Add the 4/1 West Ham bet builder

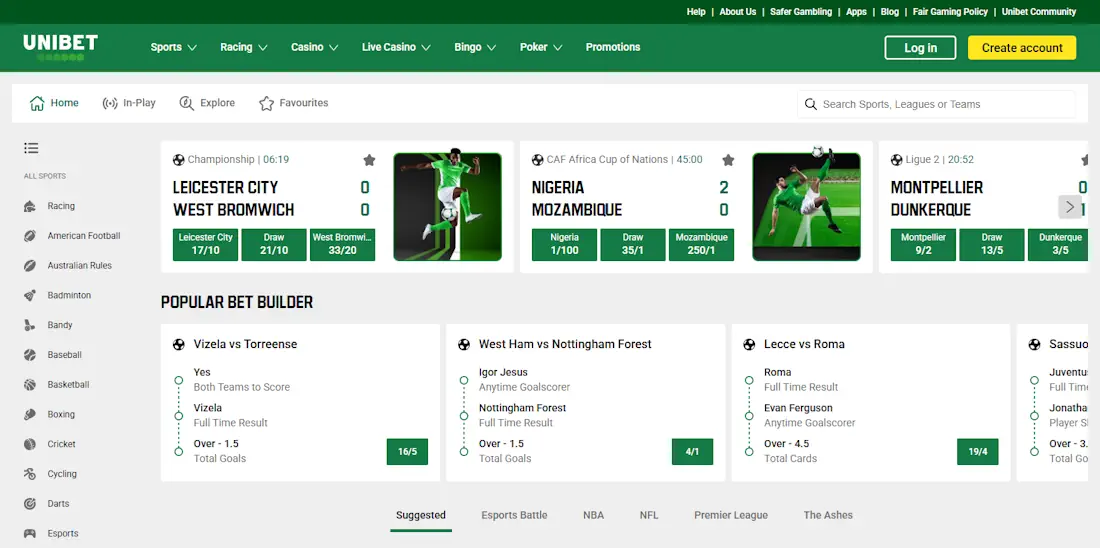click(x=692, y=452)
